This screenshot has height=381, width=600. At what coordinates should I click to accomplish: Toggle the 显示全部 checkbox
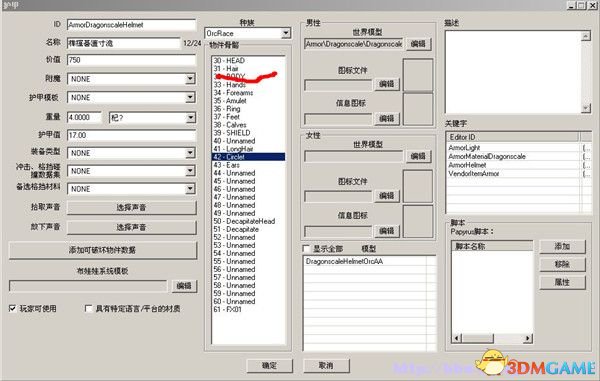point(306,249)
